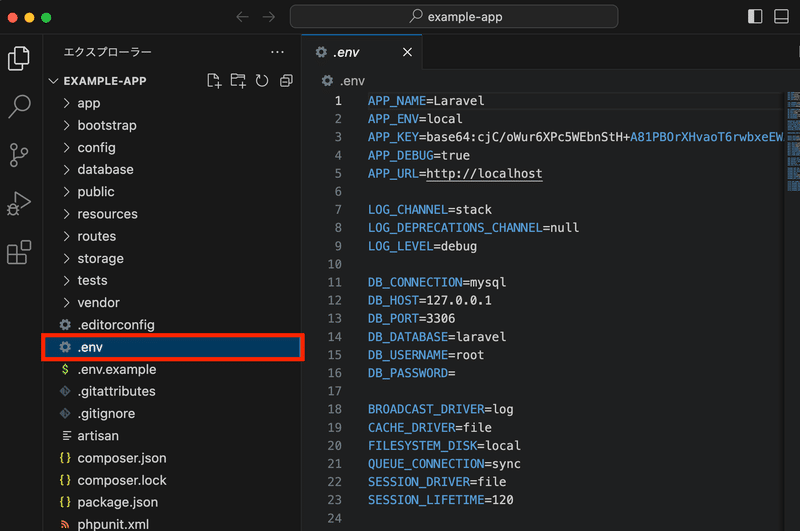The image size is (800, 531).
Task: Click the BROADCAST_DRIVER=log line
Action: coord(440,409)
